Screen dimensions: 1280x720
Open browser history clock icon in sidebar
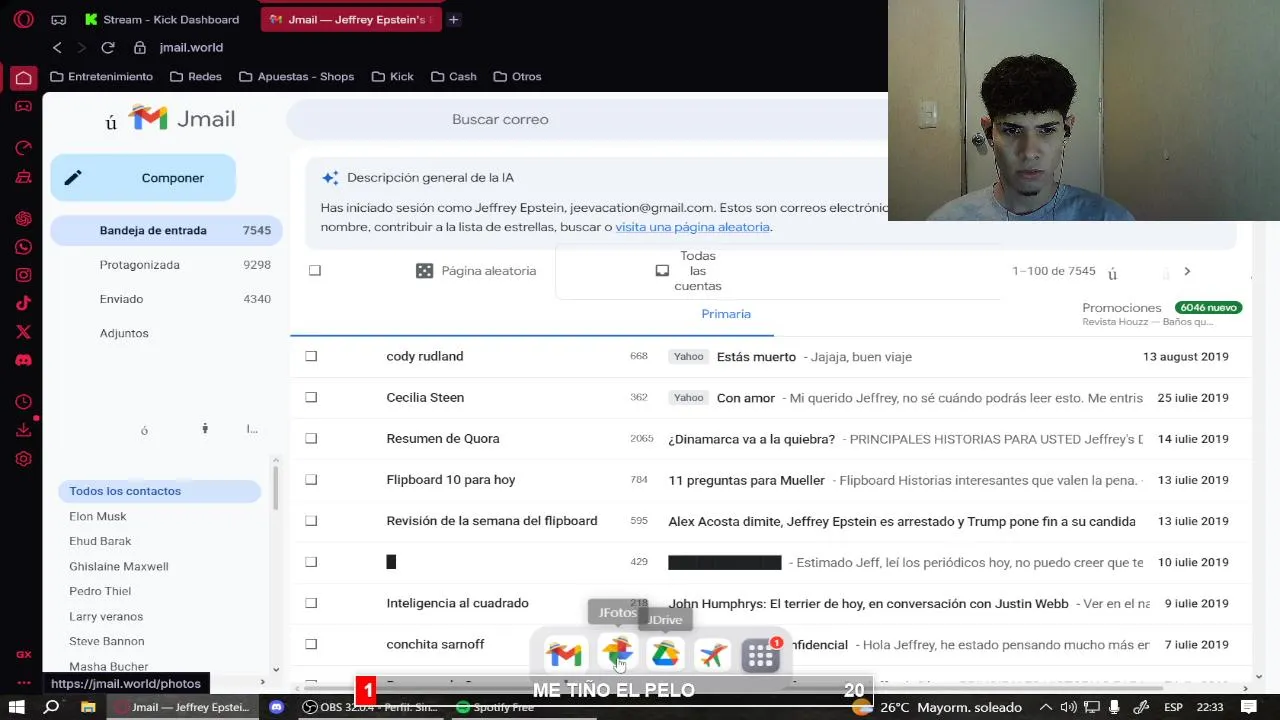tap(23, 402)
